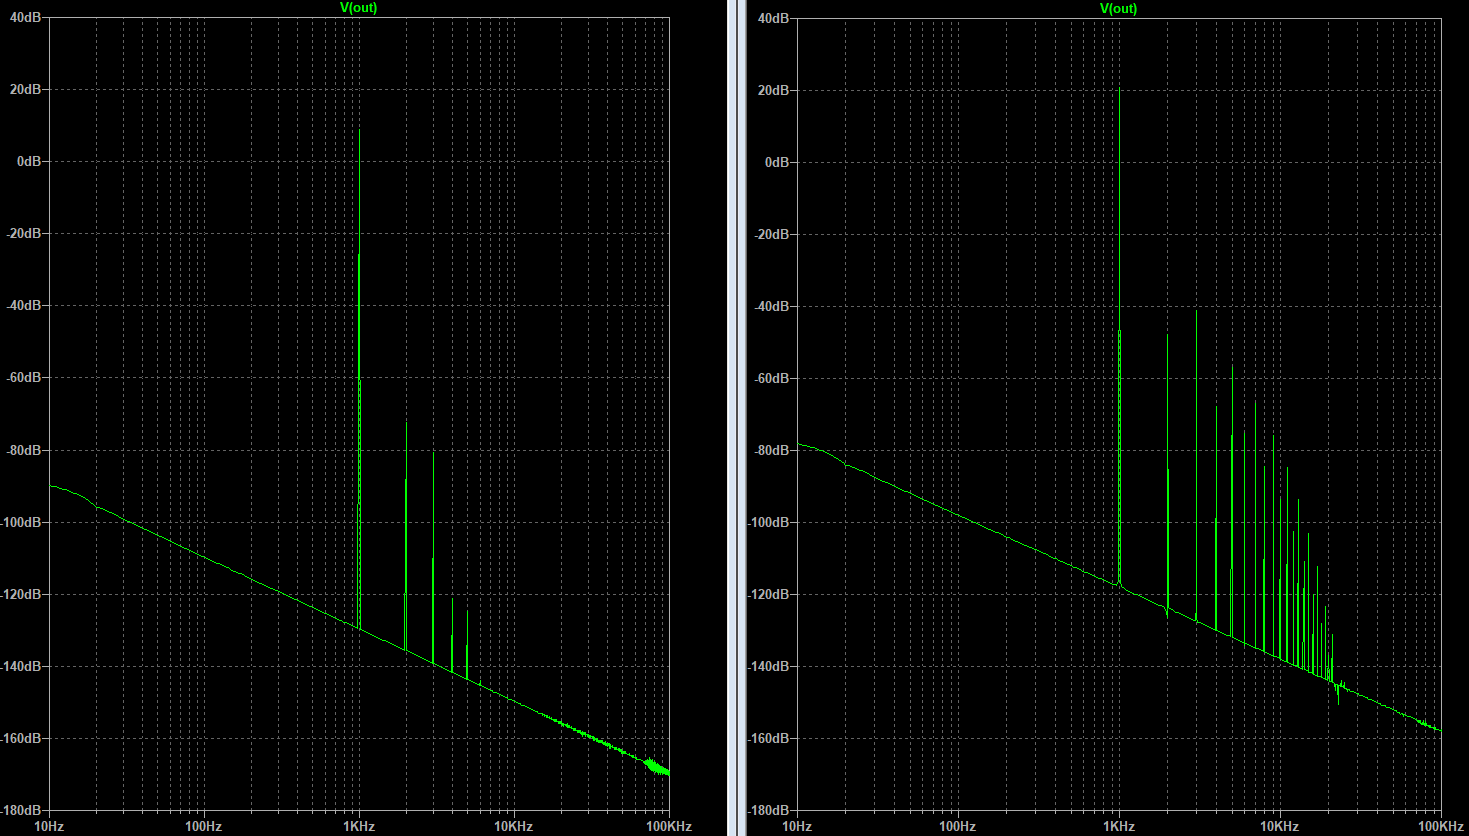Click the -40dB axis label in left plot
This screenshot has width=1469, height=836.
pyautogui.click(x=23, y=305)
